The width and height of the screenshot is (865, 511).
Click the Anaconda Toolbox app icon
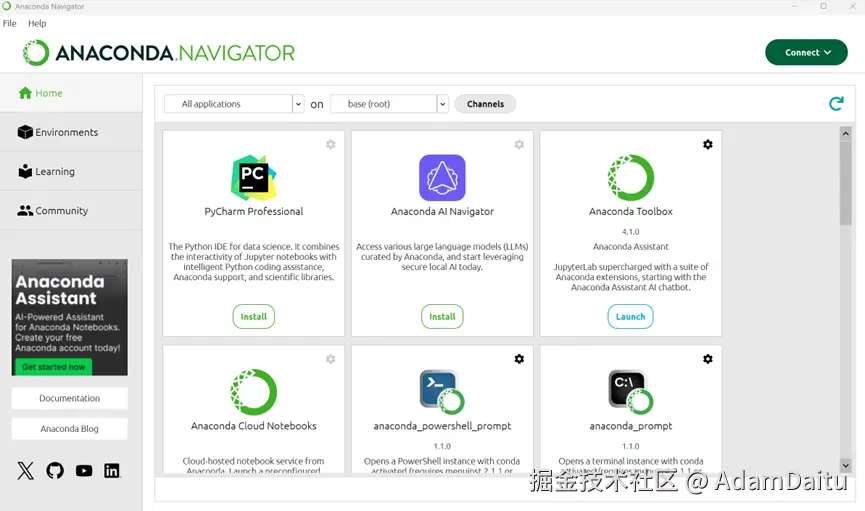[631, 177]
